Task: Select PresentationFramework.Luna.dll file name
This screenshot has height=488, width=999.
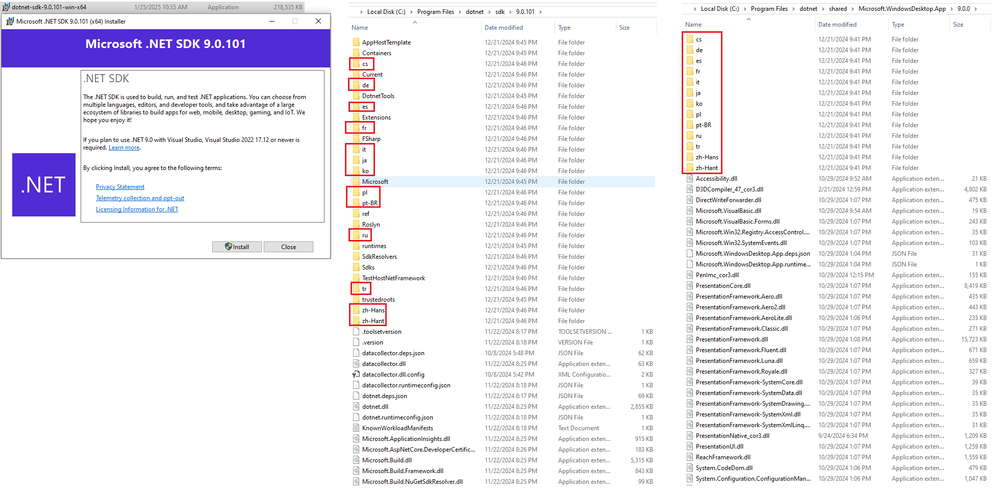Action: (738, 361)
